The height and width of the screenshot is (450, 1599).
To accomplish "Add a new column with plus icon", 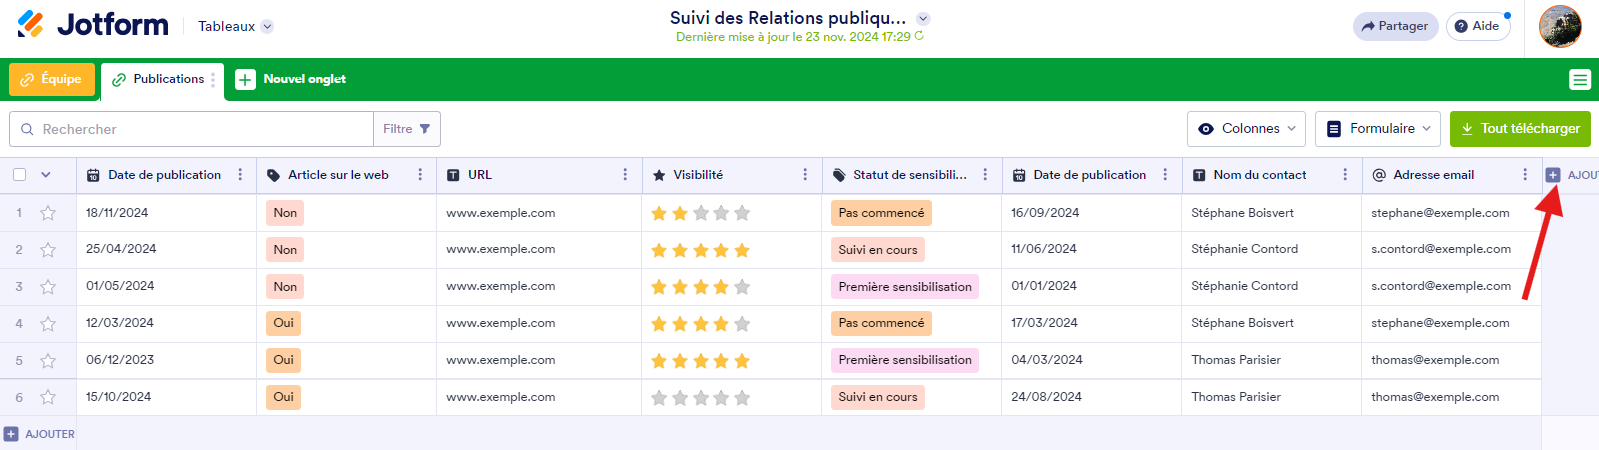I will [x=1553, y=175].
